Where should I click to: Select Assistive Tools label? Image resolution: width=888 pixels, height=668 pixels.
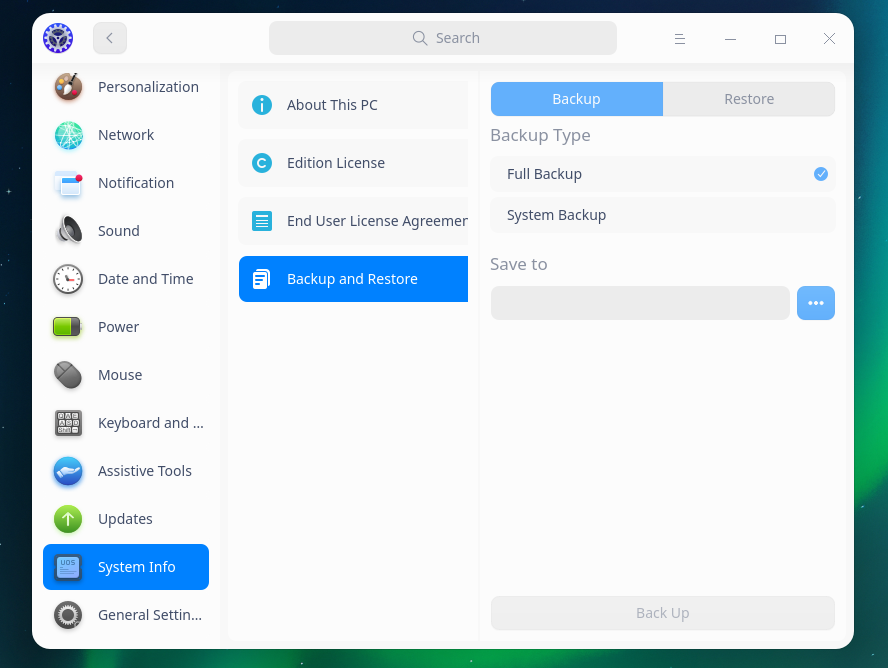coord(144,471)
